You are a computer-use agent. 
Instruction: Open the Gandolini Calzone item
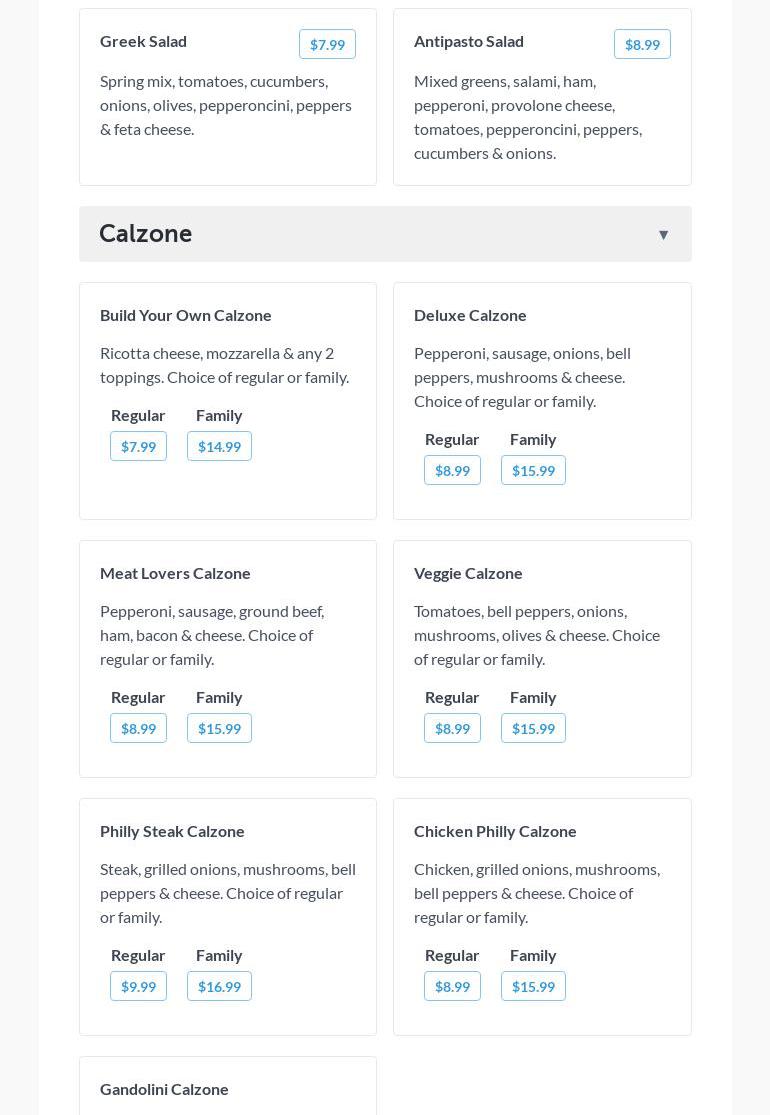[164, 1089]
